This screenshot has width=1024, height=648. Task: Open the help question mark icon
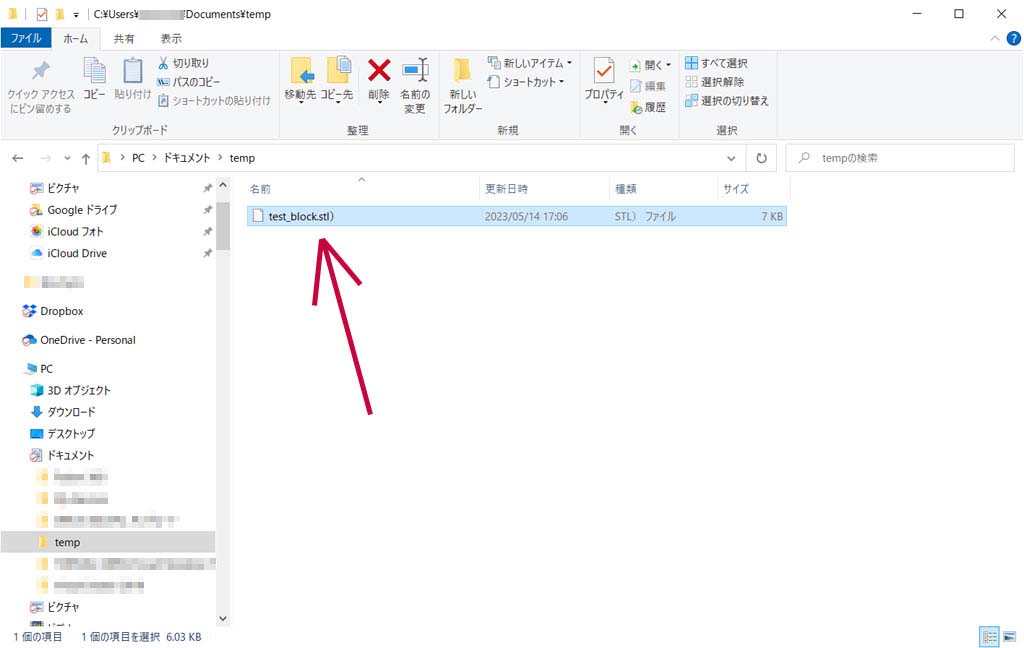1013,38
